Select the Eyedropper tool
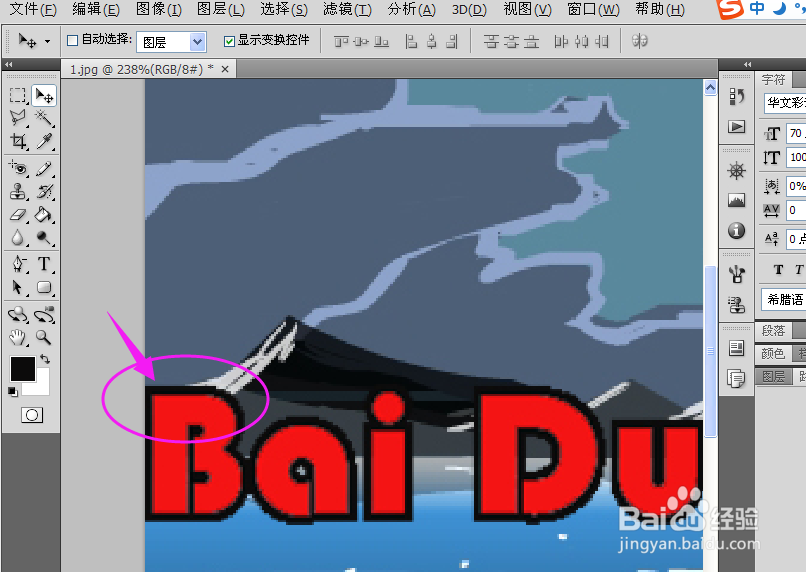 pos(44,141)
